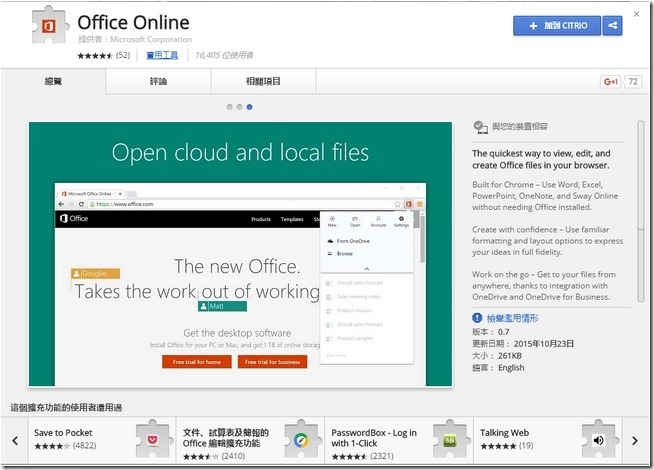Click the New icon in Office popup
The height and width of the screenshot is (470, 654).
click(x=332, y=221)
